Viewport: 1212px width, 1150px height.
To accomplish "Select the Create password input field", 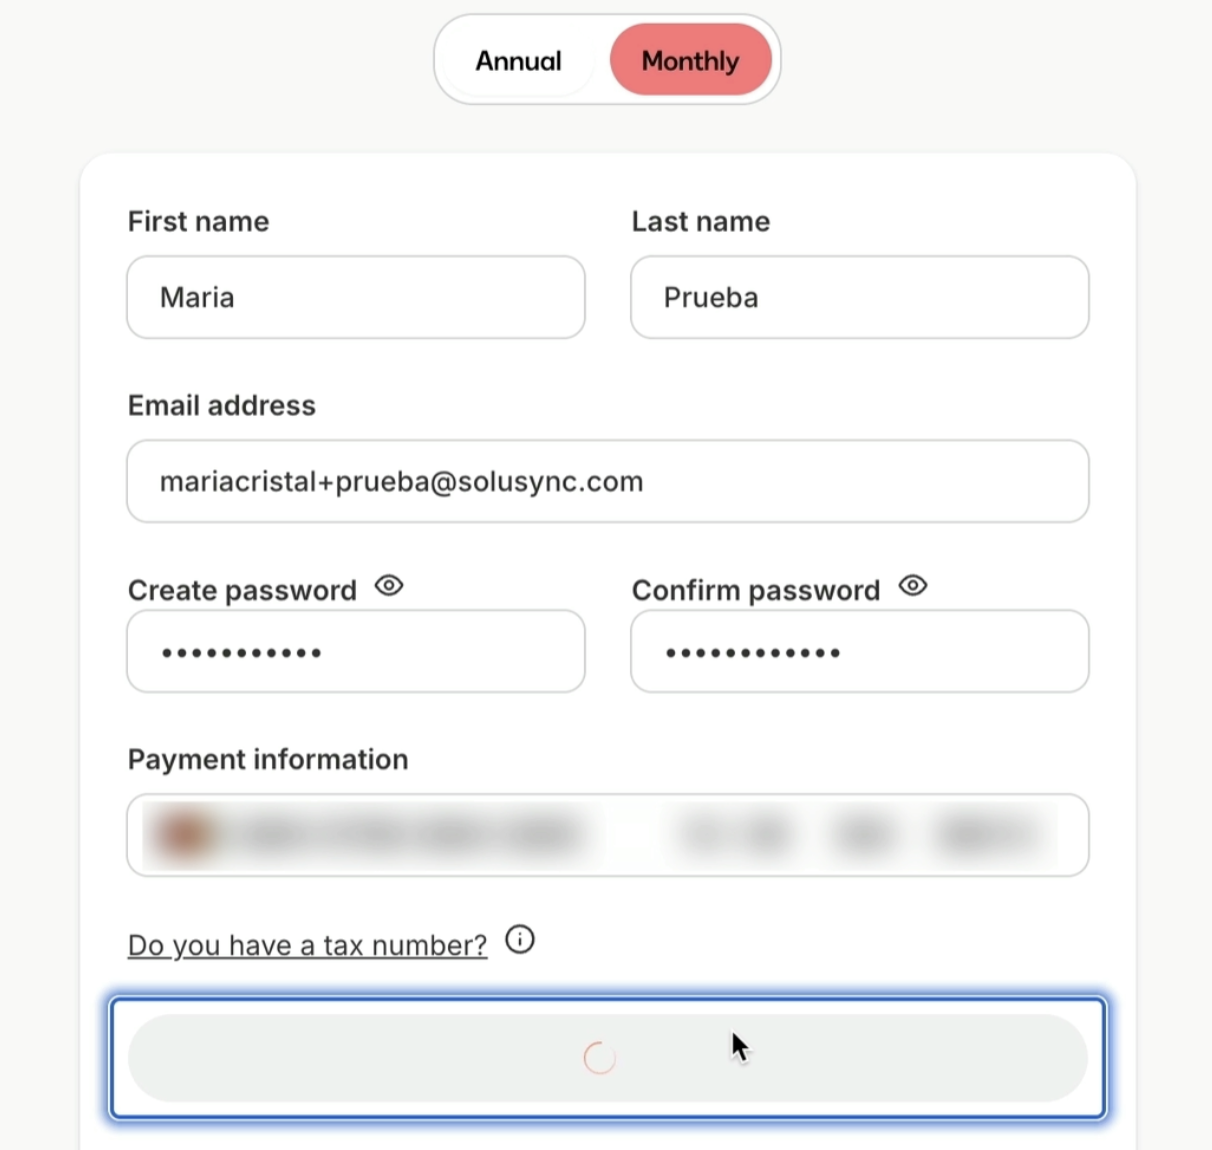I will 355,652.
